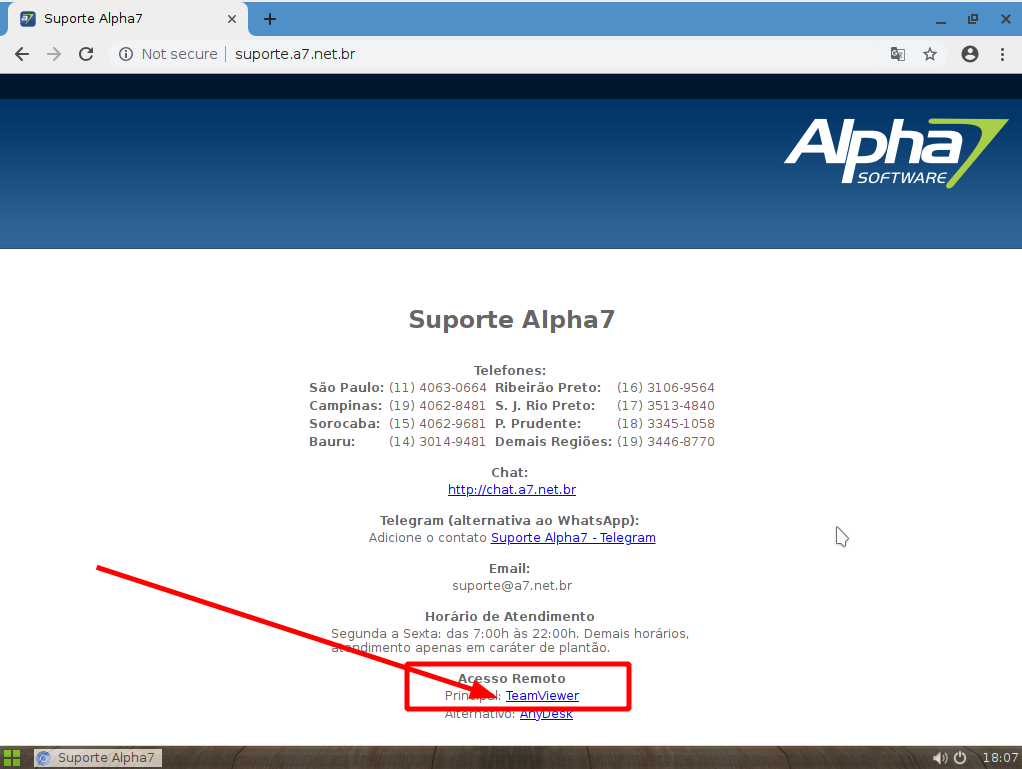Click Ribeirão Preto phone (16) 3106-9564

[665, 388]
